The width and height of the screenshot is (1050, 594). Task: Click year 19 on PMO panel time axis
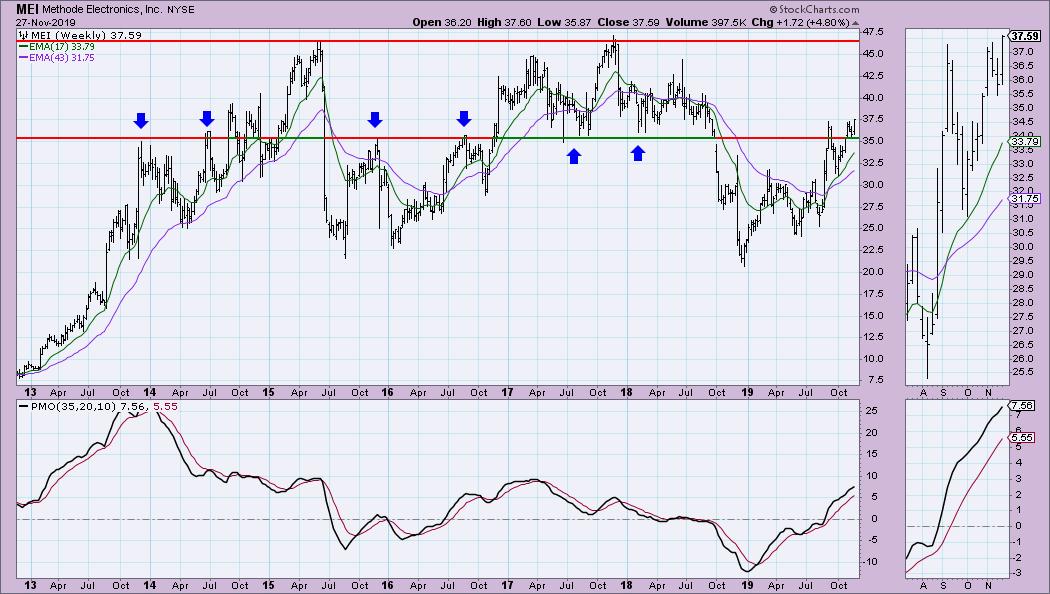click(x=747, y=585)
